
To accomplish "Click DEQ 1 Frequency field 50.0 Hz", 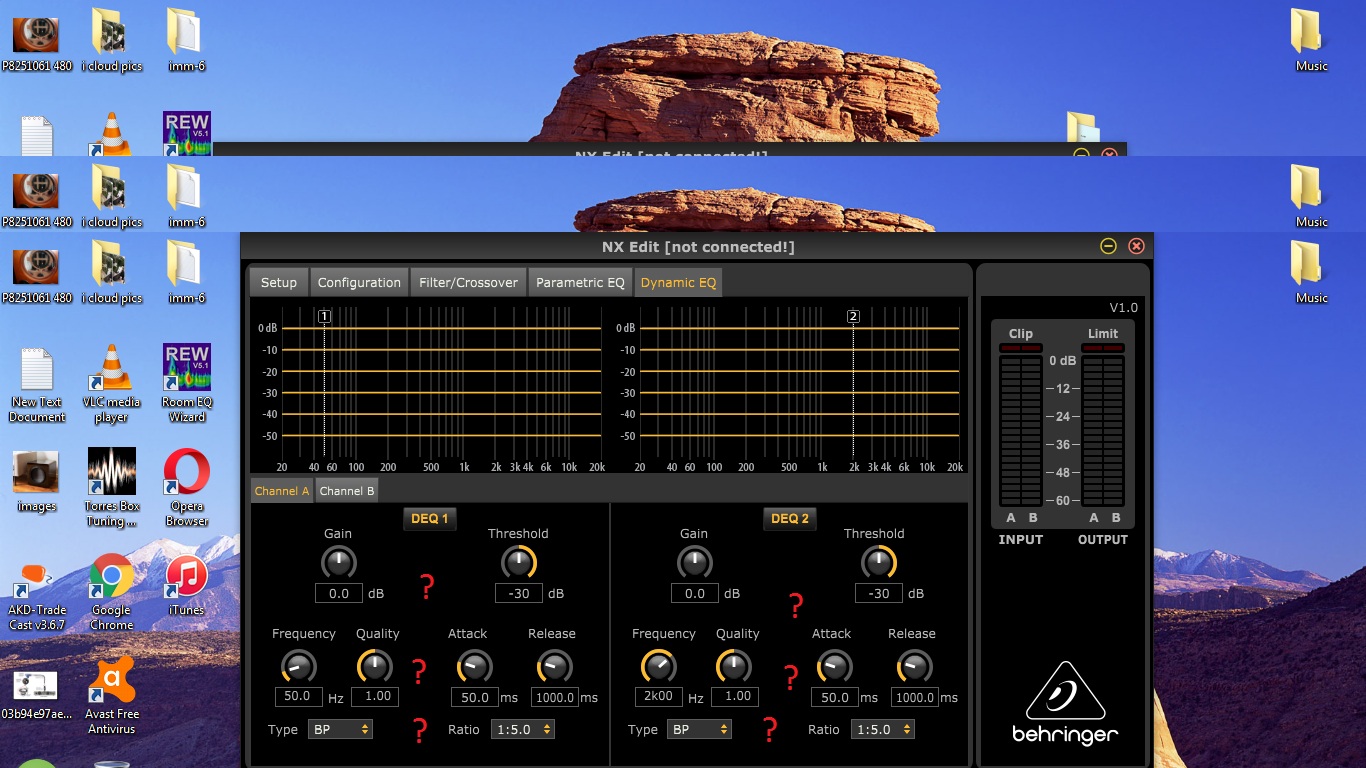I will point(298,696).
